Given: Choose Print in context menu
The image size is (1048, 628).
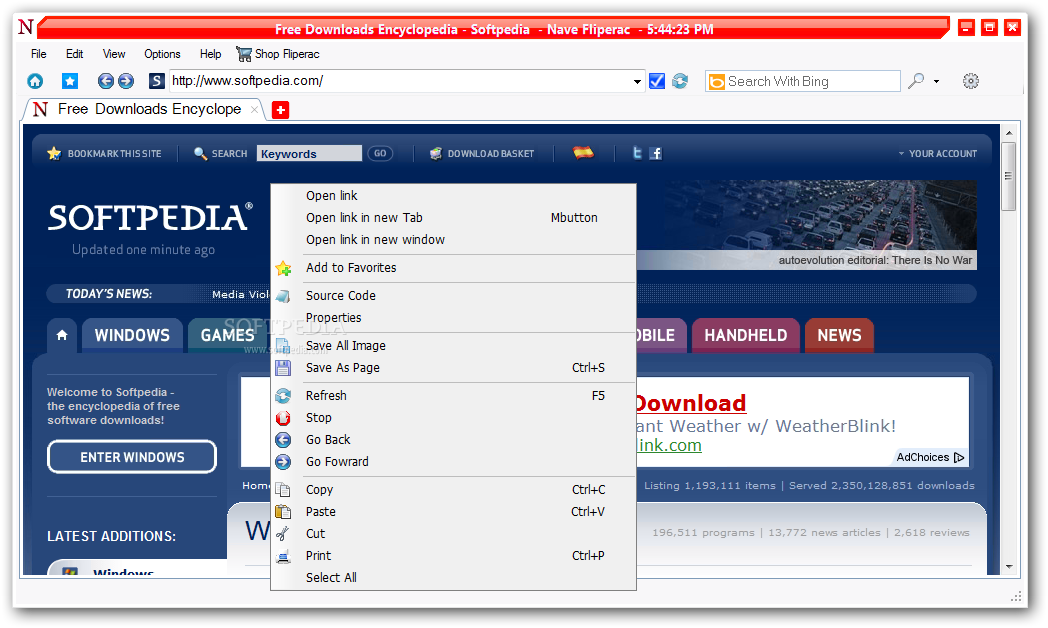Looking at the screenshot, I should click(453, 557).
